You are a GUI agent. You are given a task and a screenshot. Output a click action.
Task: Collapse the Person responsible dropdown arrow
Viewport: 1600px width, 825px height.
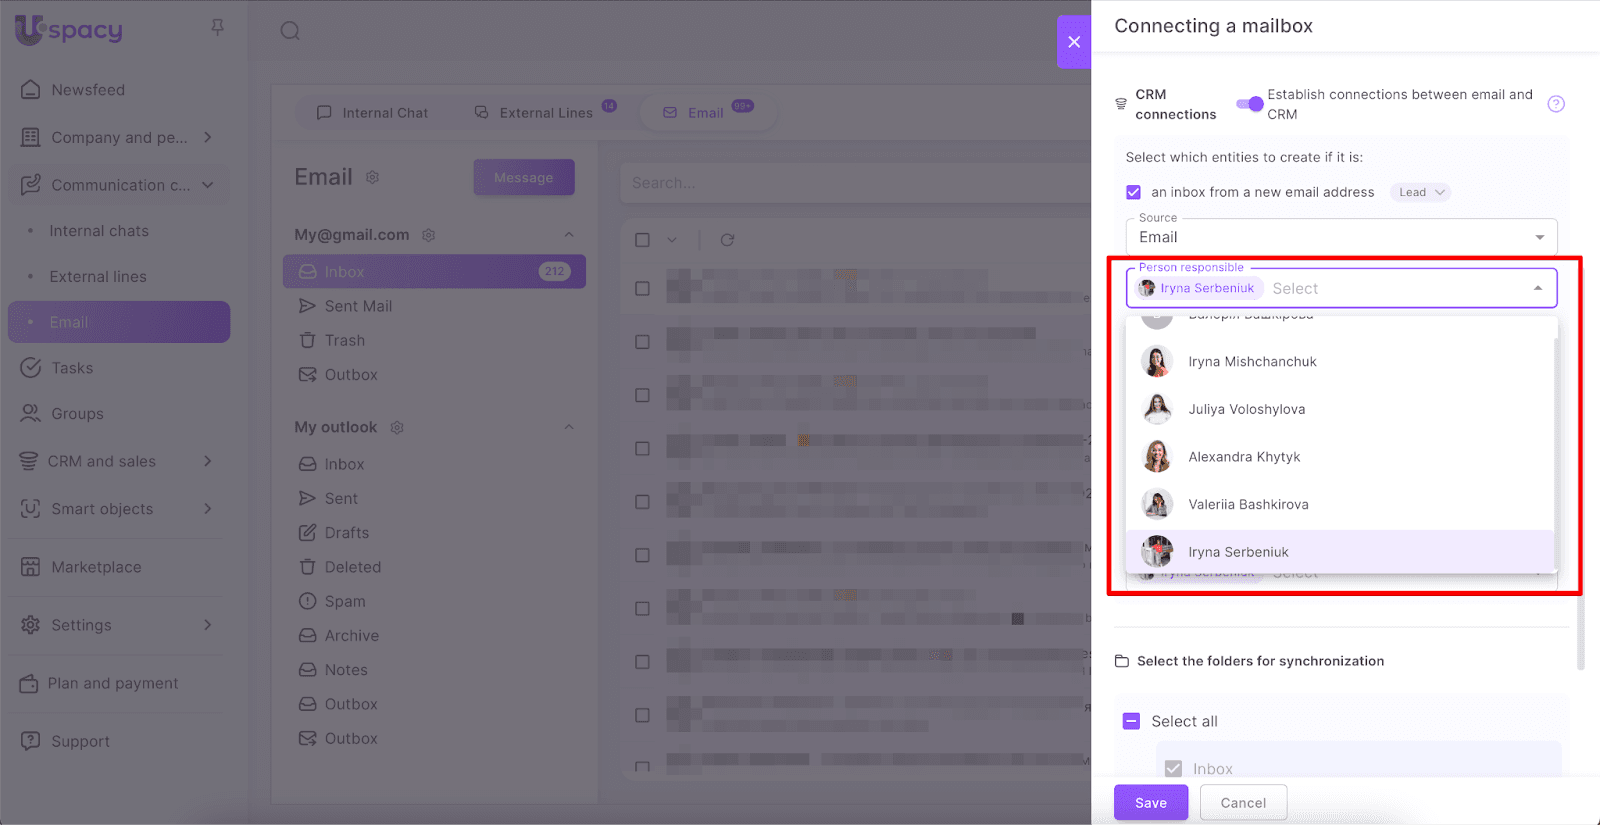1538,288
